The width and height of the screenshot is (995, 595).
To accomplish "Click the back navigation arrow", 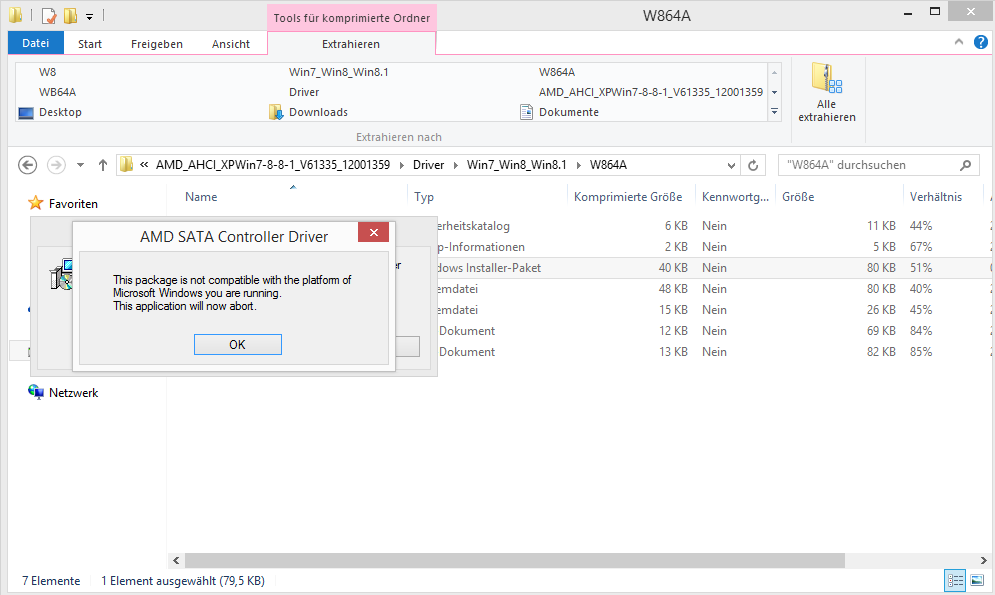I will (27, 165).
